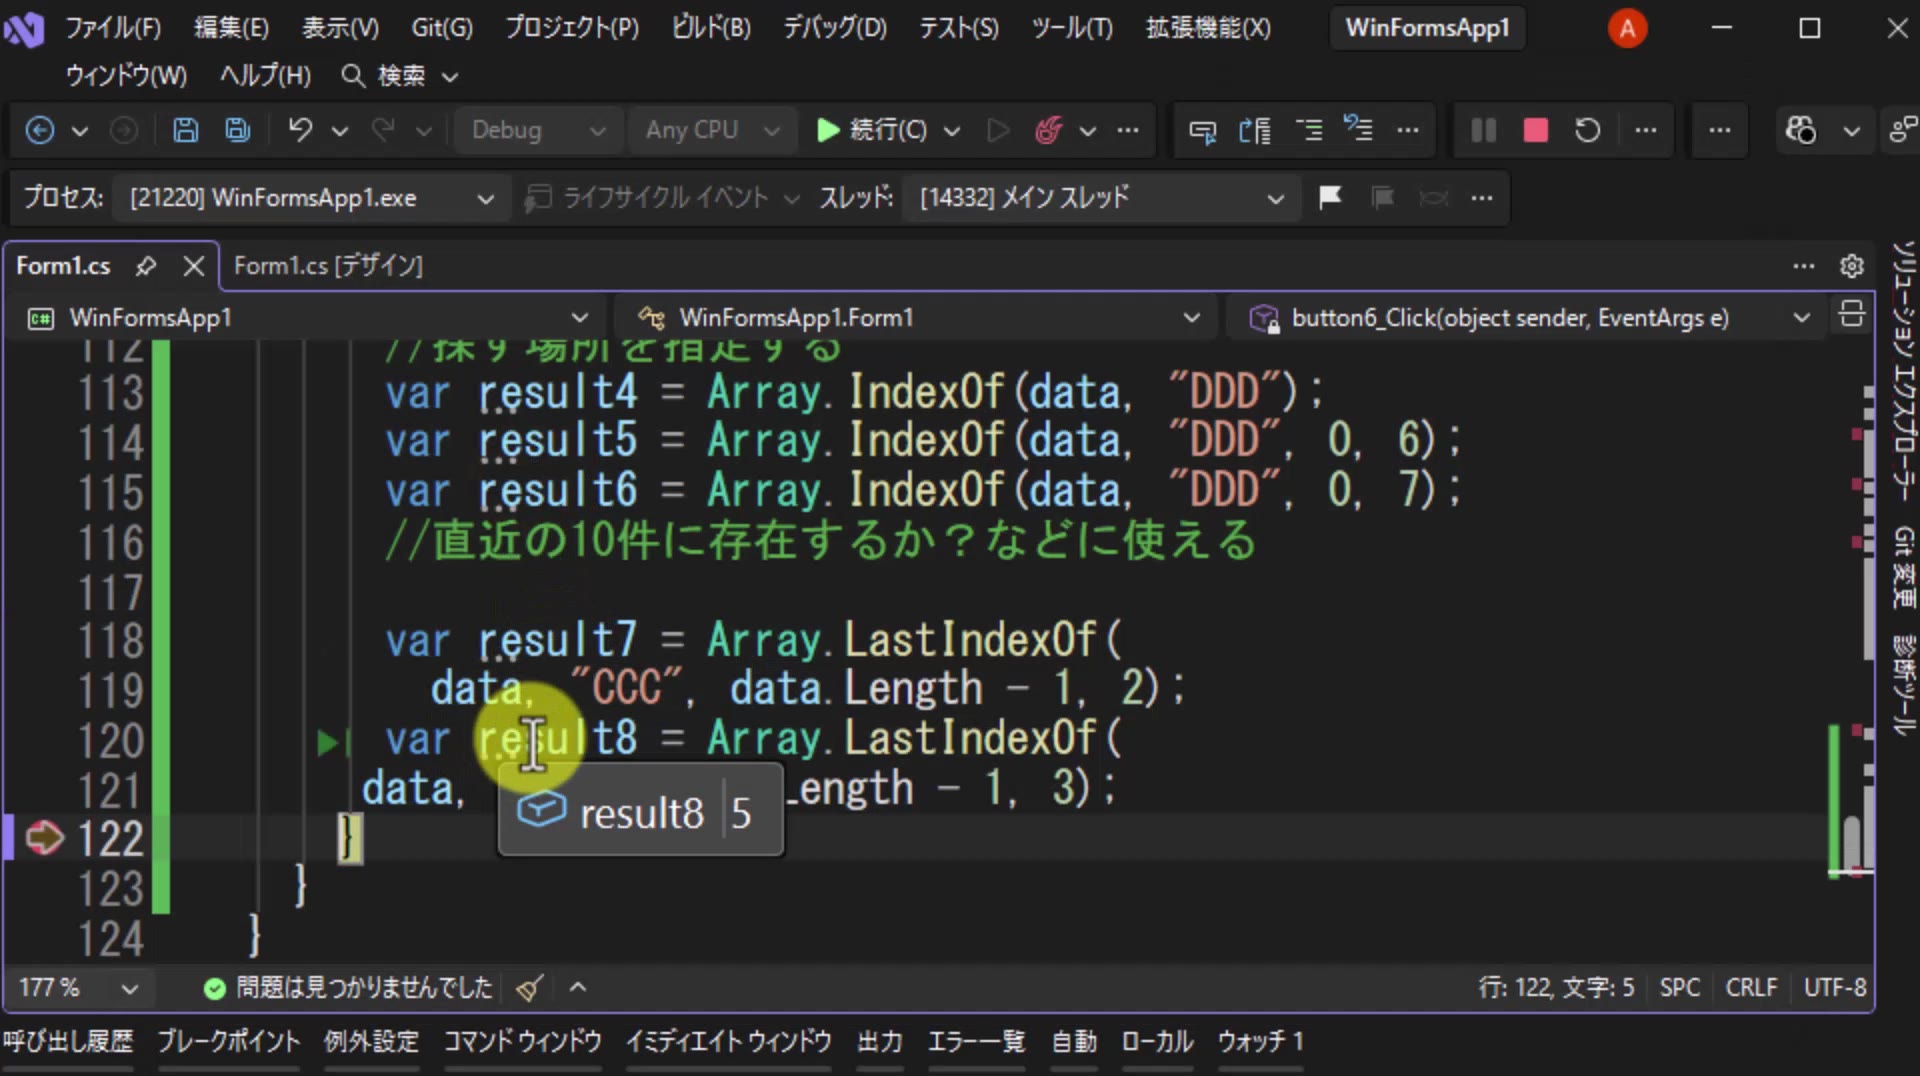1920x1076 pixels.
Task: Restart the debug session icon
Action: (1588, 130)
